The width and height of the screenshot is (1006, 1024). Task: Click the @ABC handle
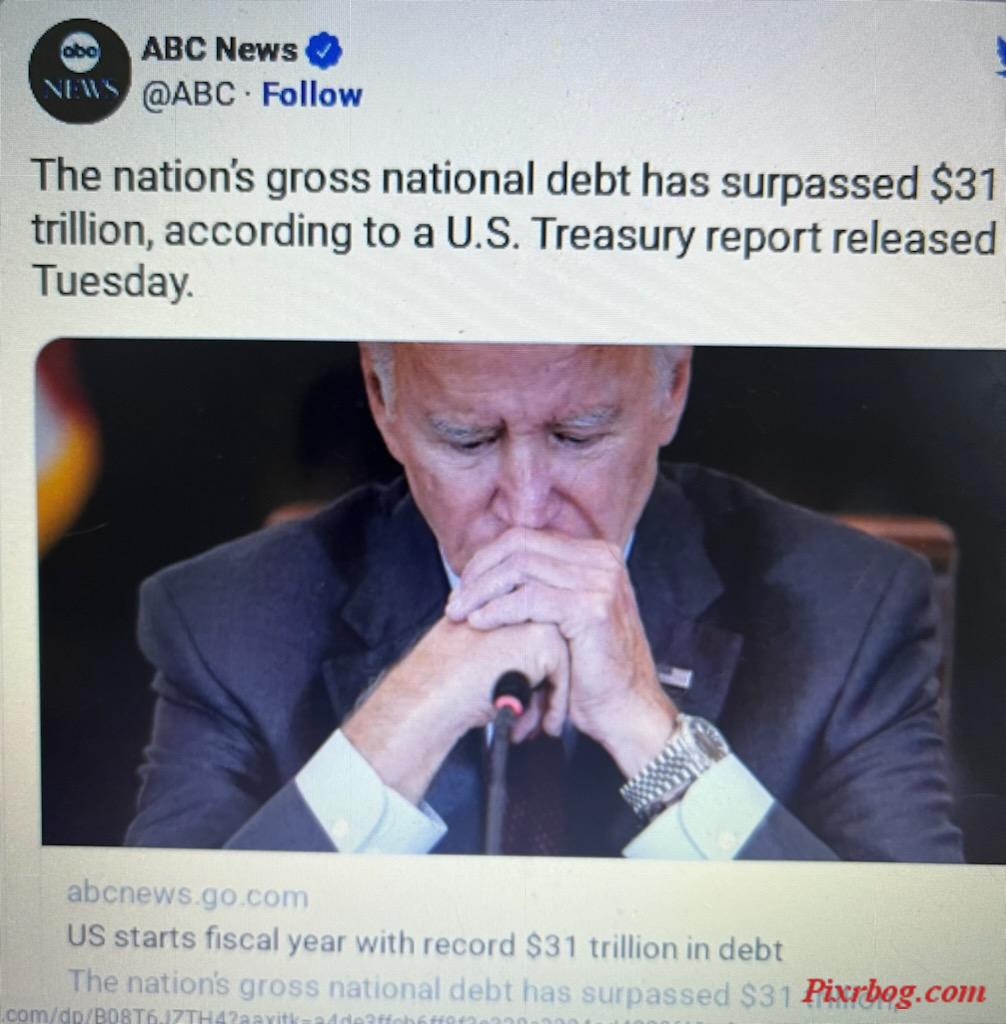click(x=189, y=94)
